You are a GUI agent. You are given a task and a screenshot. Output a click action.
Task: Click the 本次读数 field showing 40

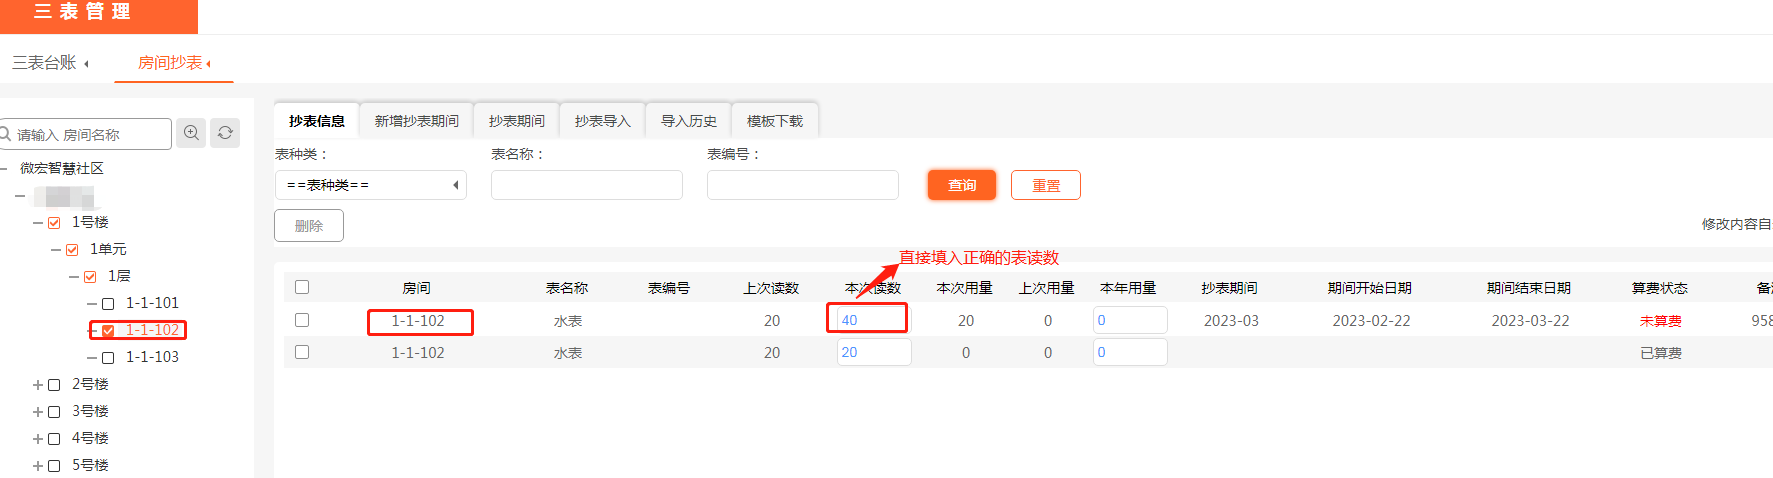coord(868,320)
